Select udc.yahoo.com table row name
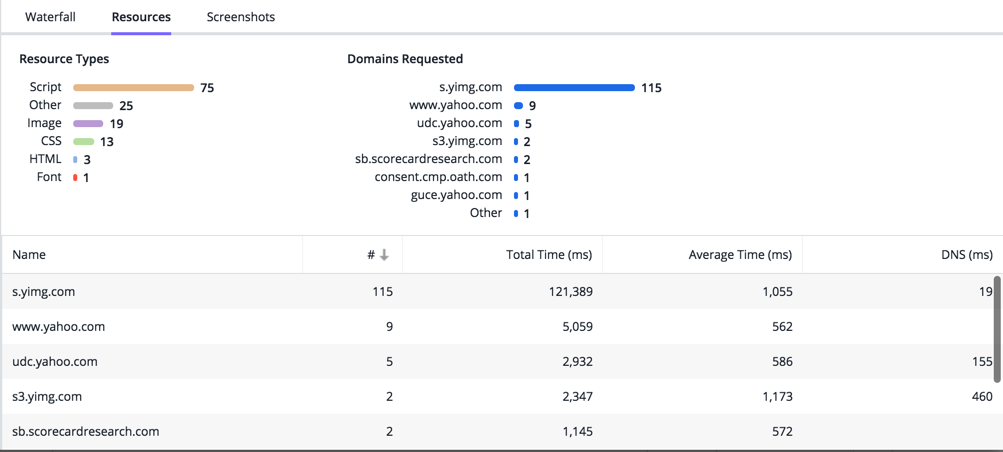Screen dimensions: 1003x452 tap(55, 362)
